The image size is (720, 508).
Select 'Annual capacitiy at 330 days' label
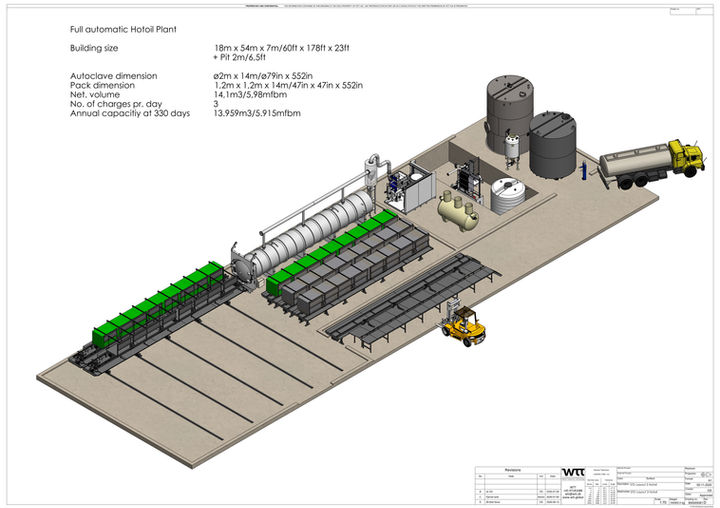point(129,113)
